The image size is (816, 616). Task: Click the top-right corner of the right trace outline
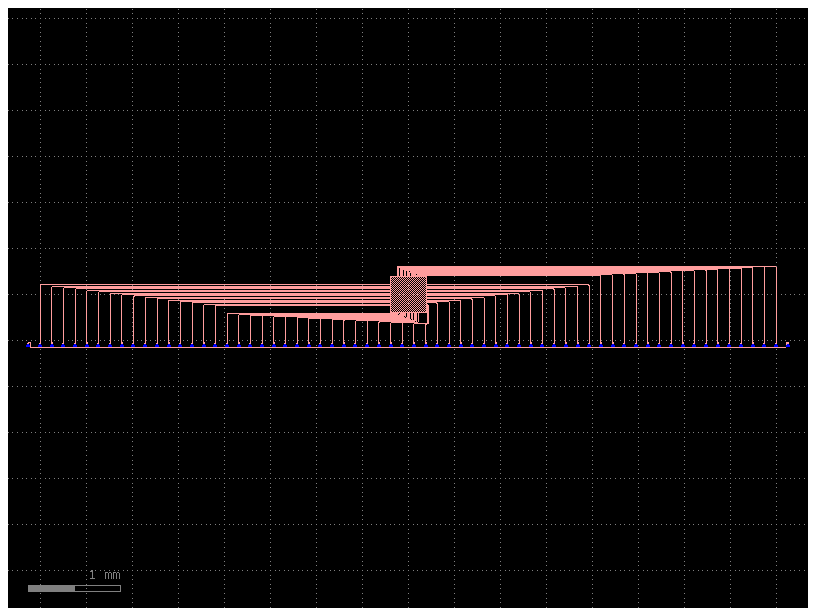(776, 267)
